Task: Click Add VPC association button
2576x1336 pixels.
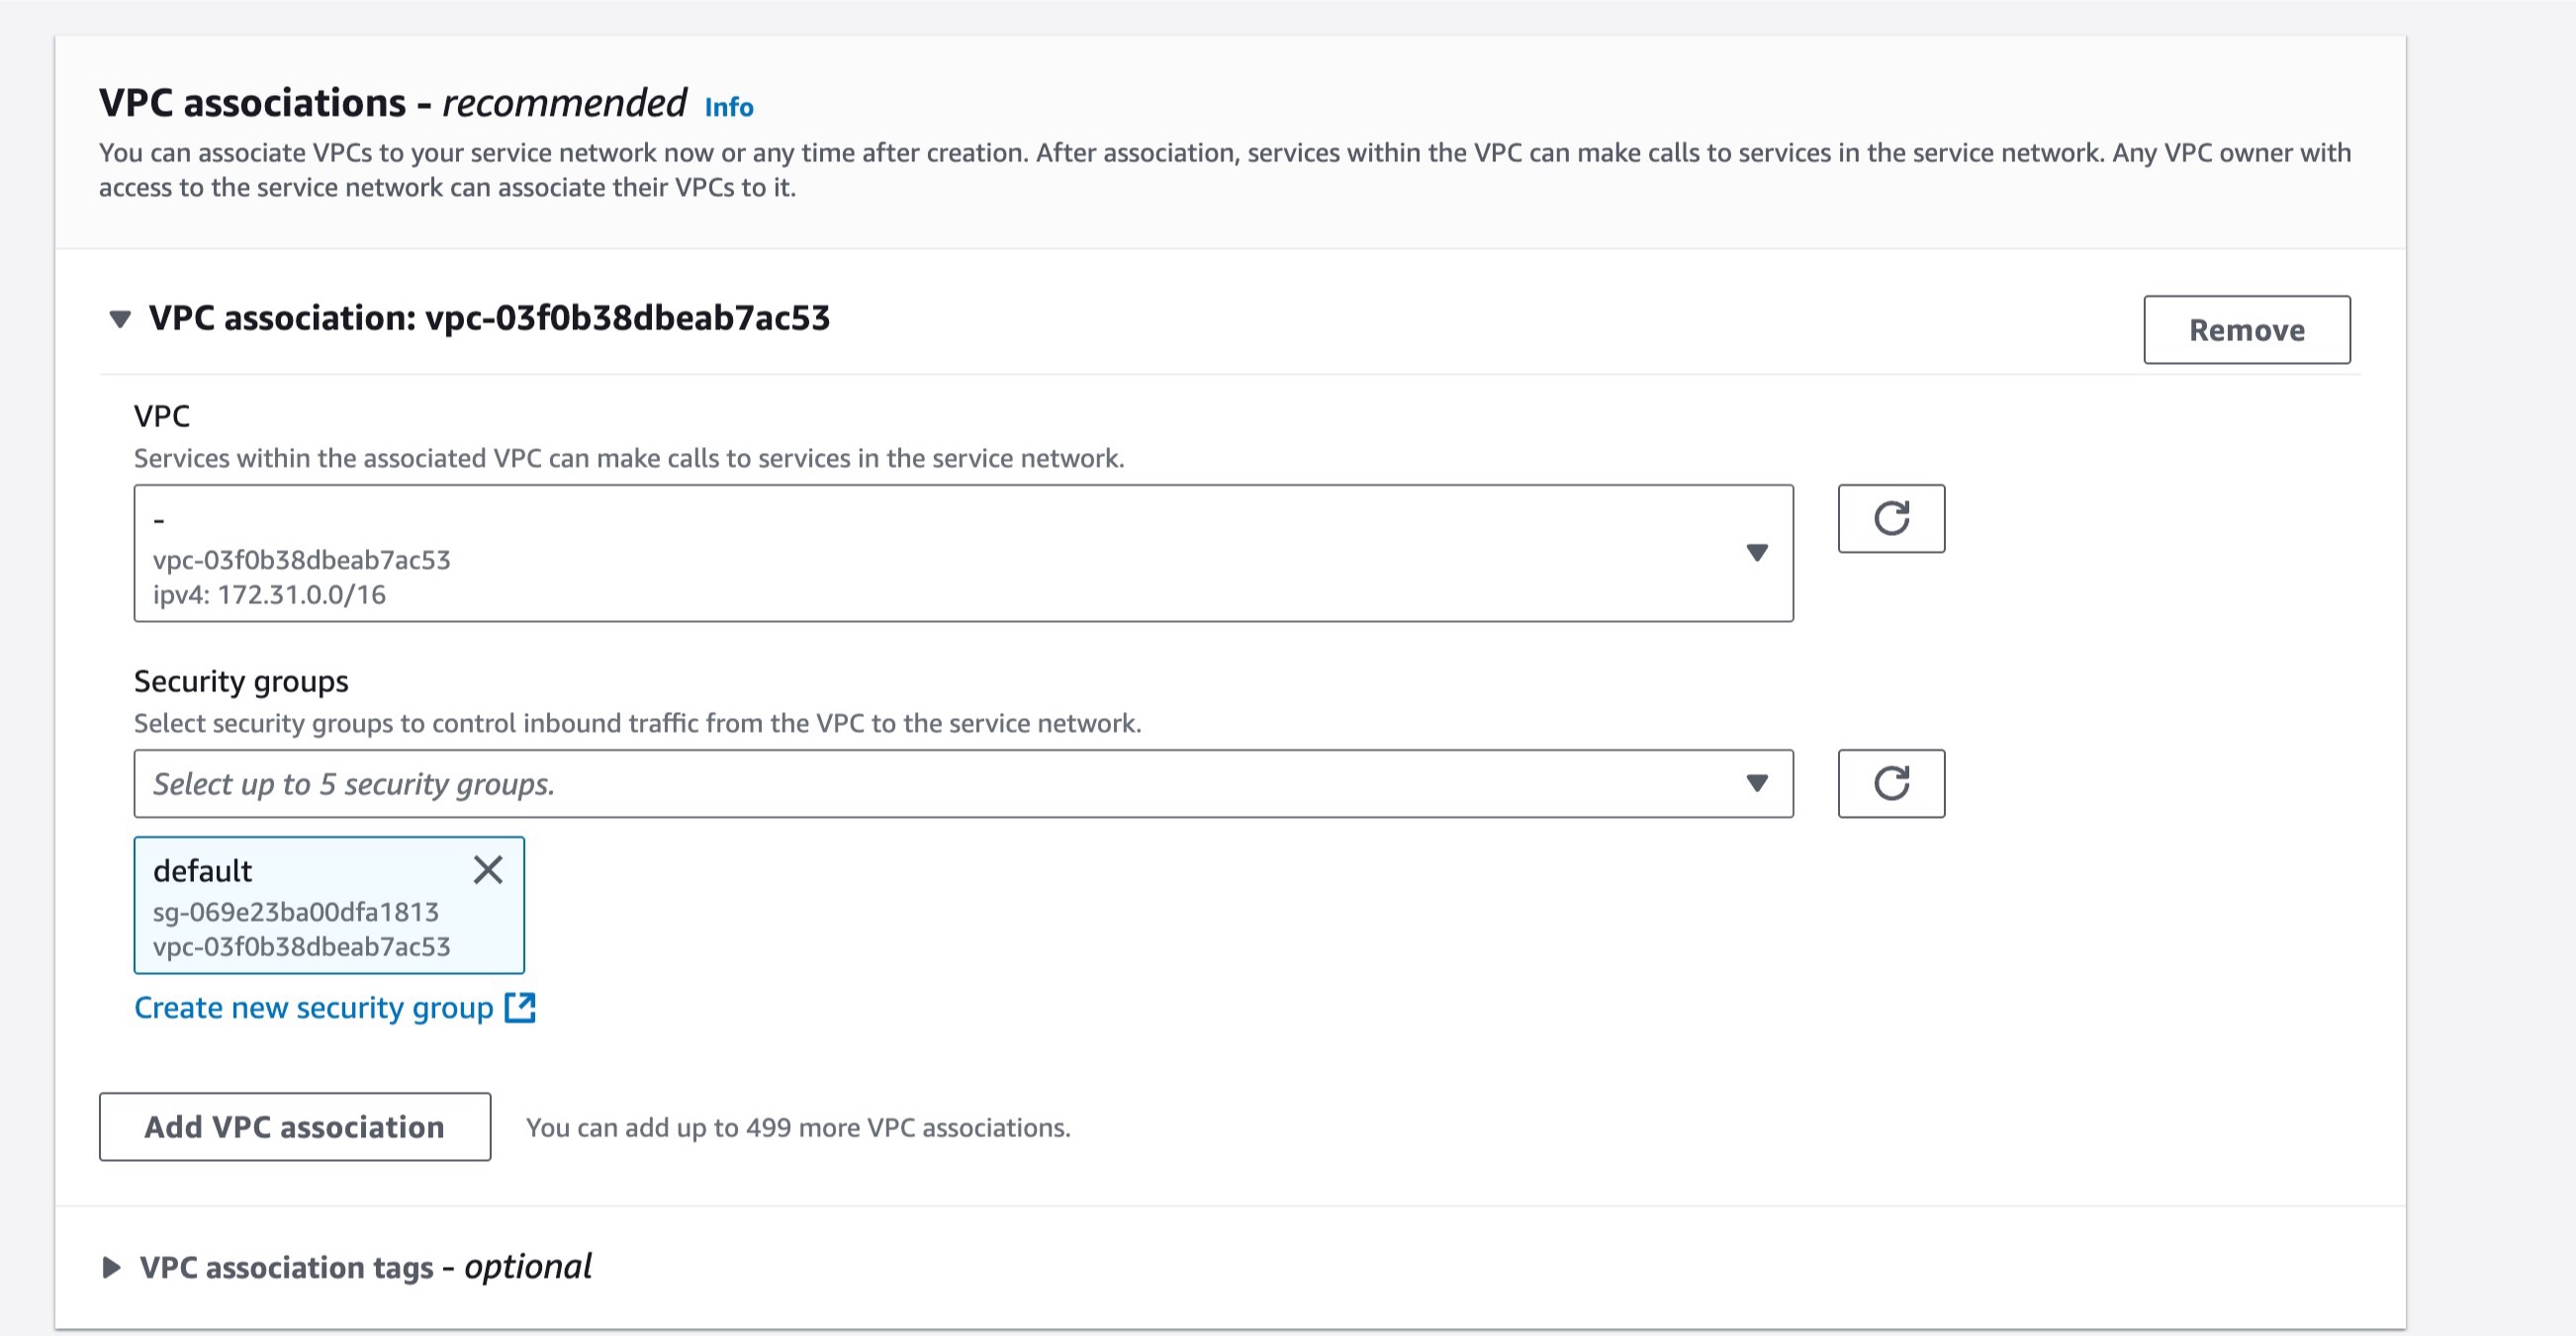Action: 295,1127
